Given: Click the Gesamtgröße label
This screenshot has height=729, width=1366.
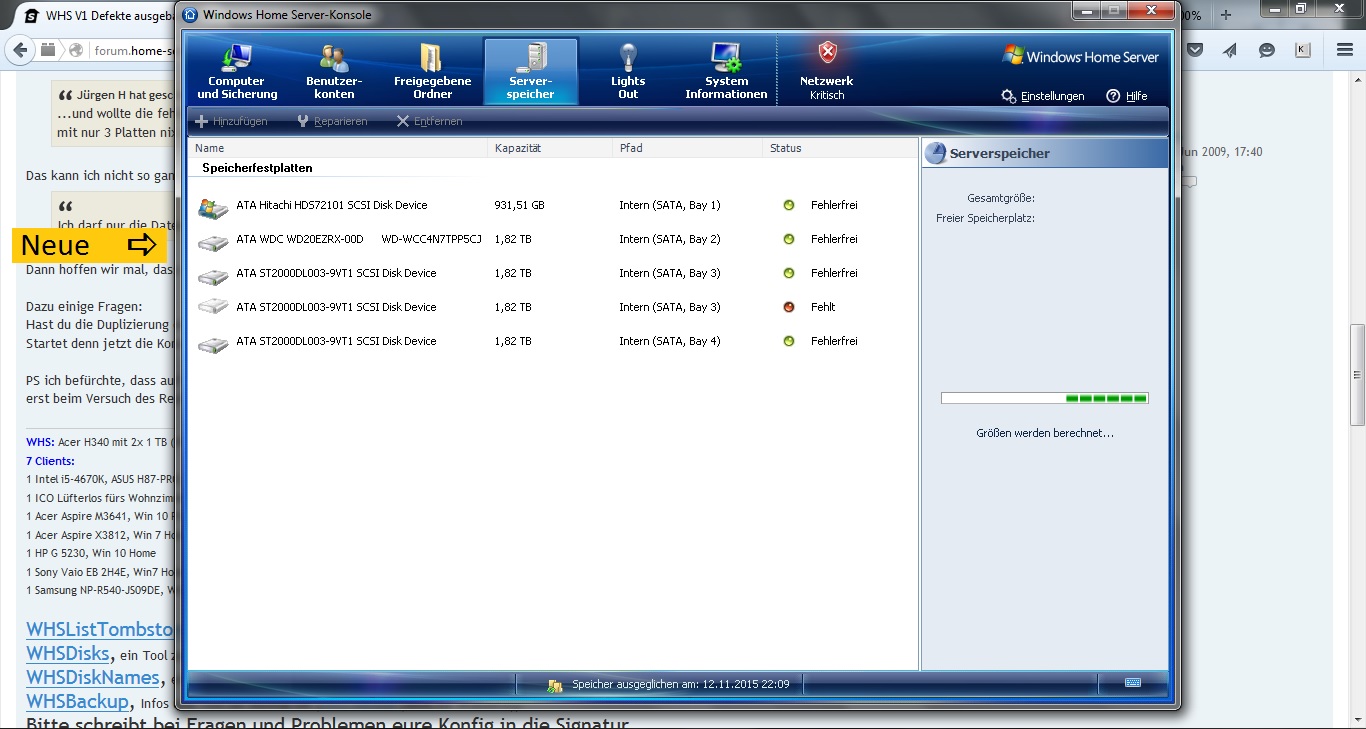Looking at the screenshot, I should 1001,198.
